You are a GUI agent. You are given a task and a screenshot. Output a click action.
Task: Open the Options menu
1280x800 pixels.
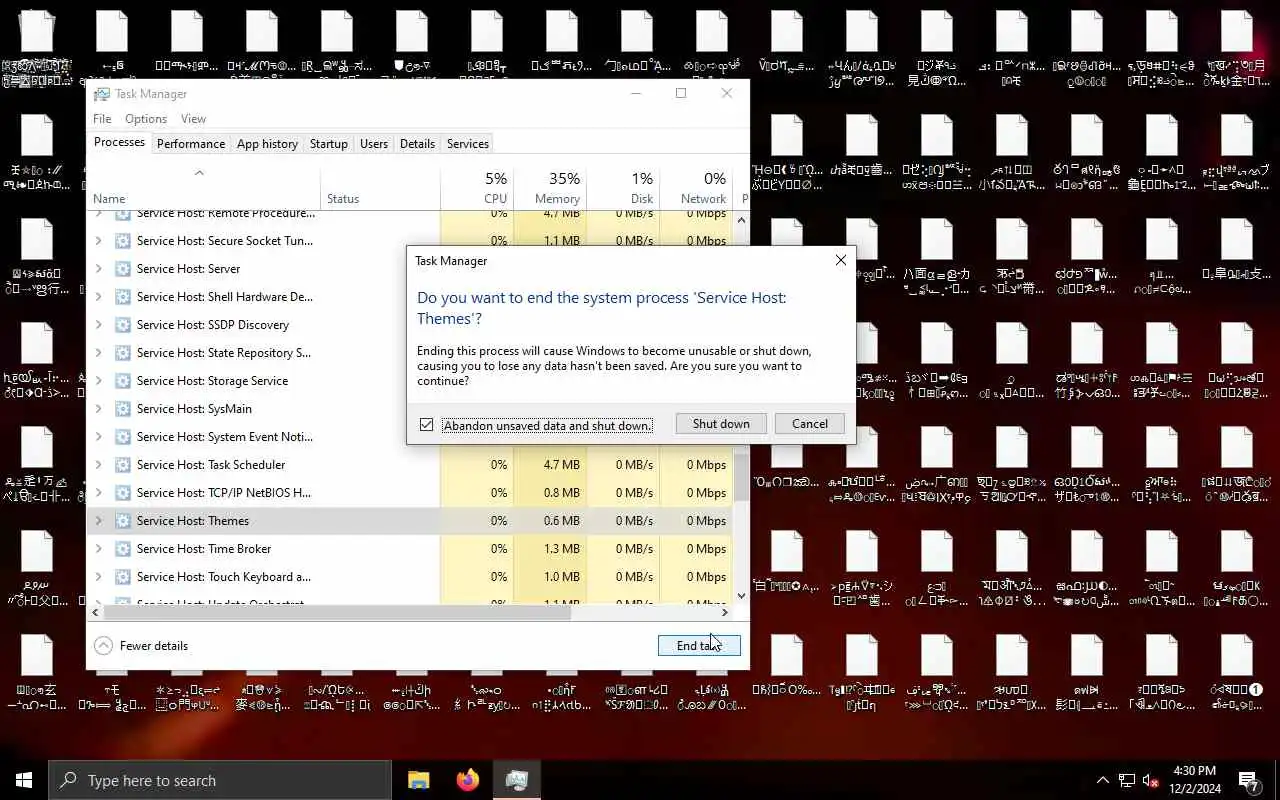(146, 119)
